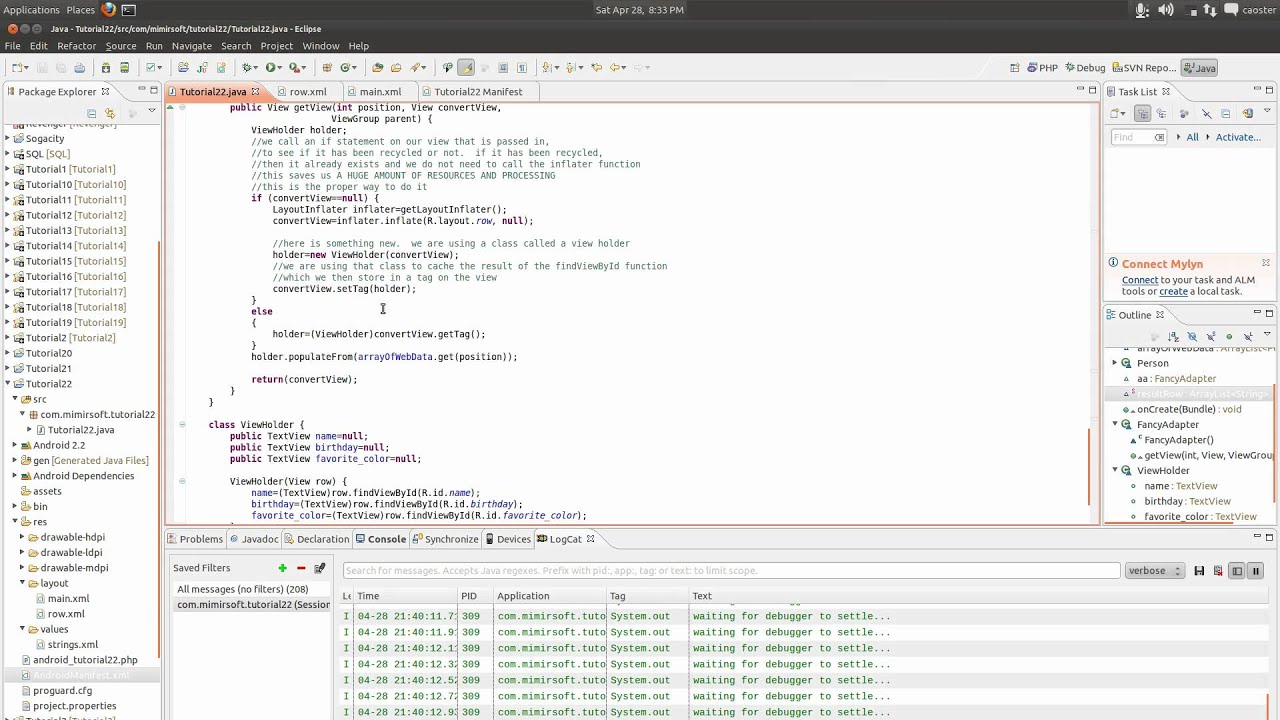Switch to the Debug perspective

coord(1085,68)
